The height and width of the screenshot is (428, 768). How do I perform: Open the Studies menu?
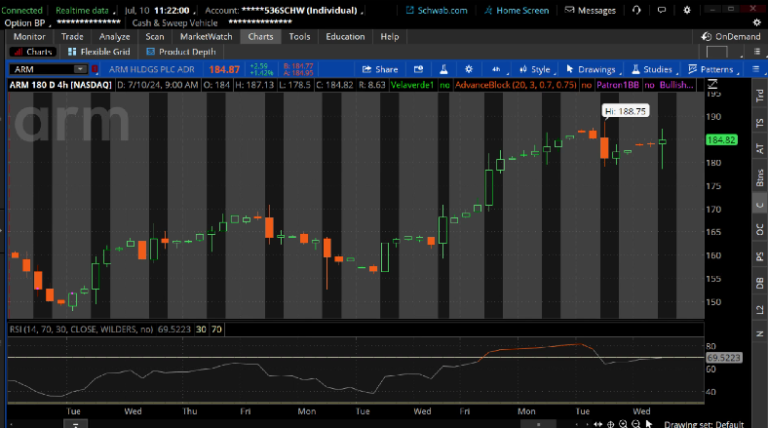652,70
